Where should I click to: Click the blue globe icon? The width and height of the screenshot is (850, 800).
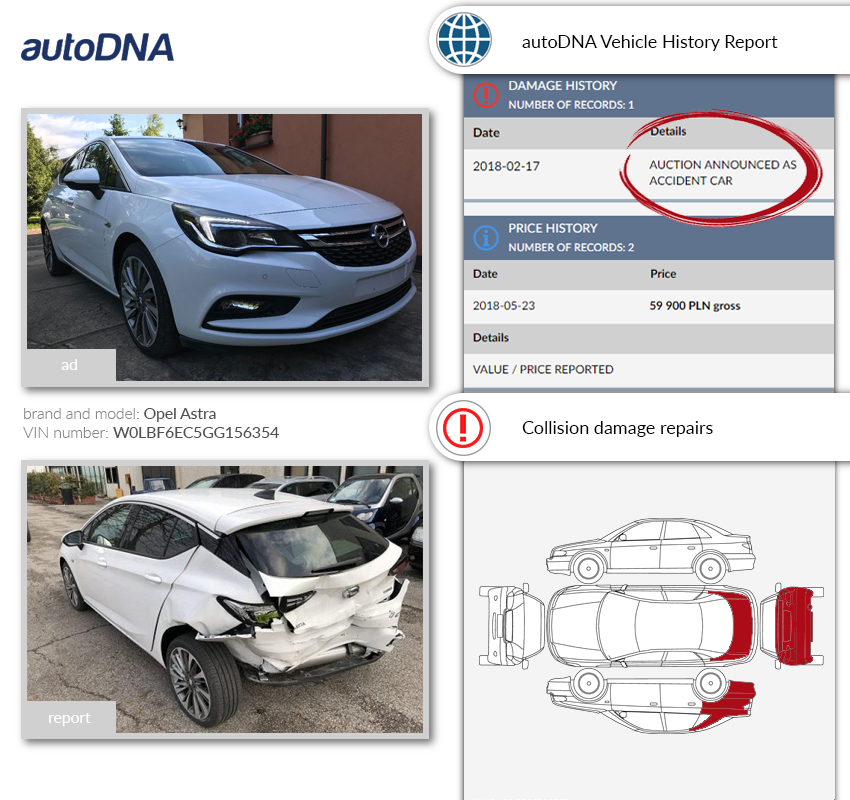click(x=464, y=40)
